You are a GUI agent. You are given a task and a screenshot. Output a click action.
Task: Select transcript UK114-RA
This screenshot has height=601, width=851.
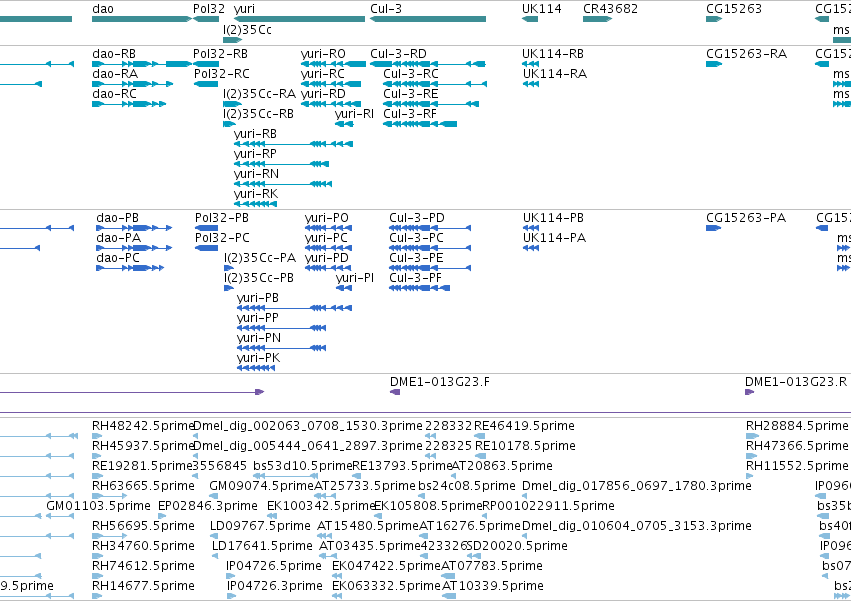coord(555,74)
